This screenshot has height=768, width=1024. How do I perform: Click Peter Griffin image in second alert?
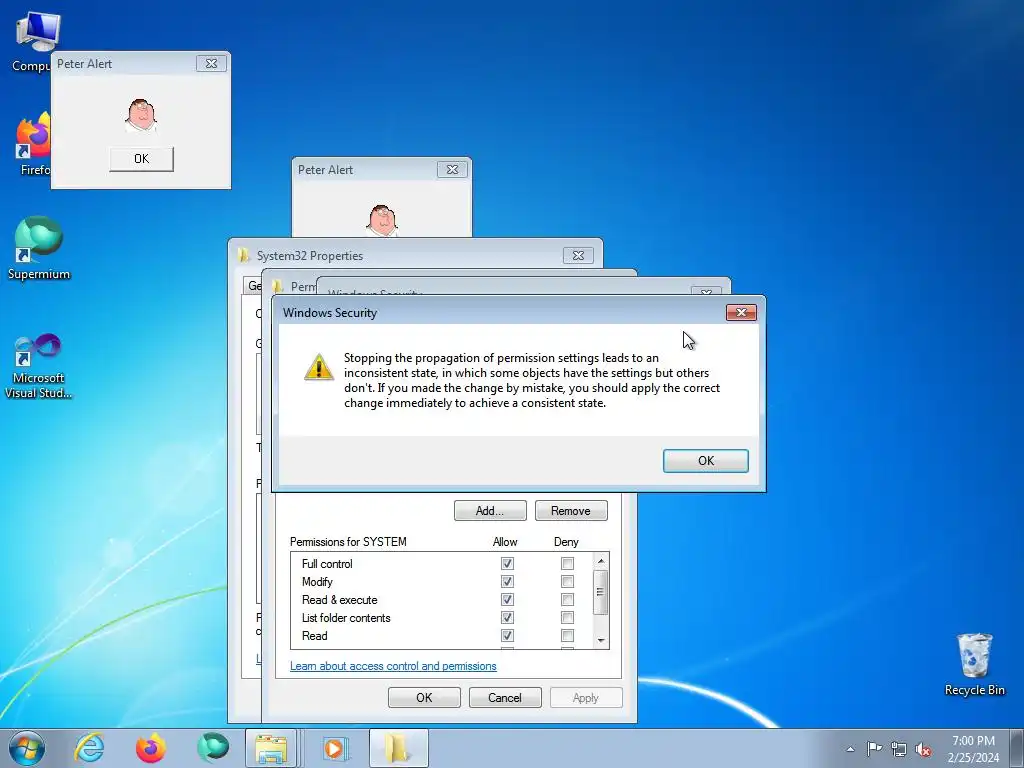[382, 221]
